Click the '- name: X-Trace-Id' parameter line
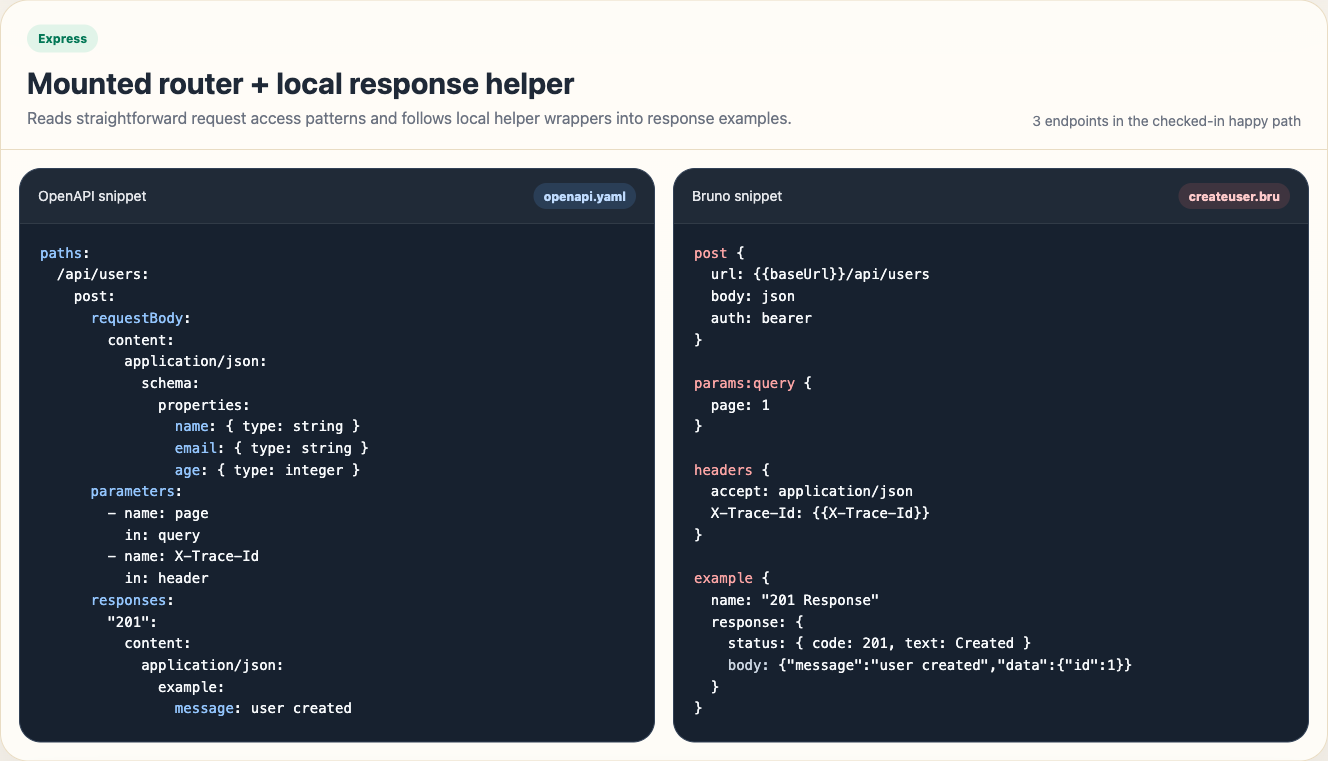 (x=183, y=556)
